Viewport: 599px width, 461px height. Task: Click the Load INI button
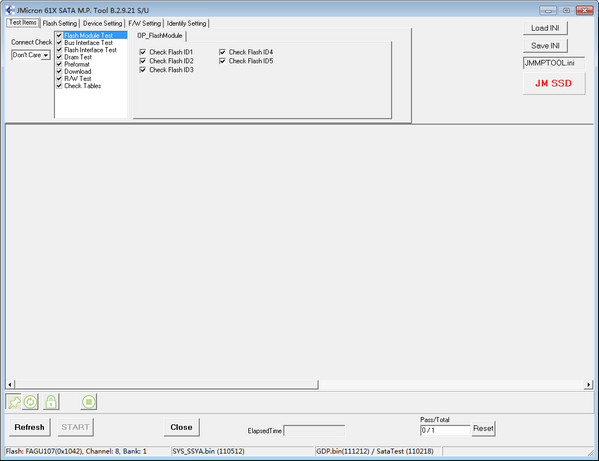click(545, 28)
